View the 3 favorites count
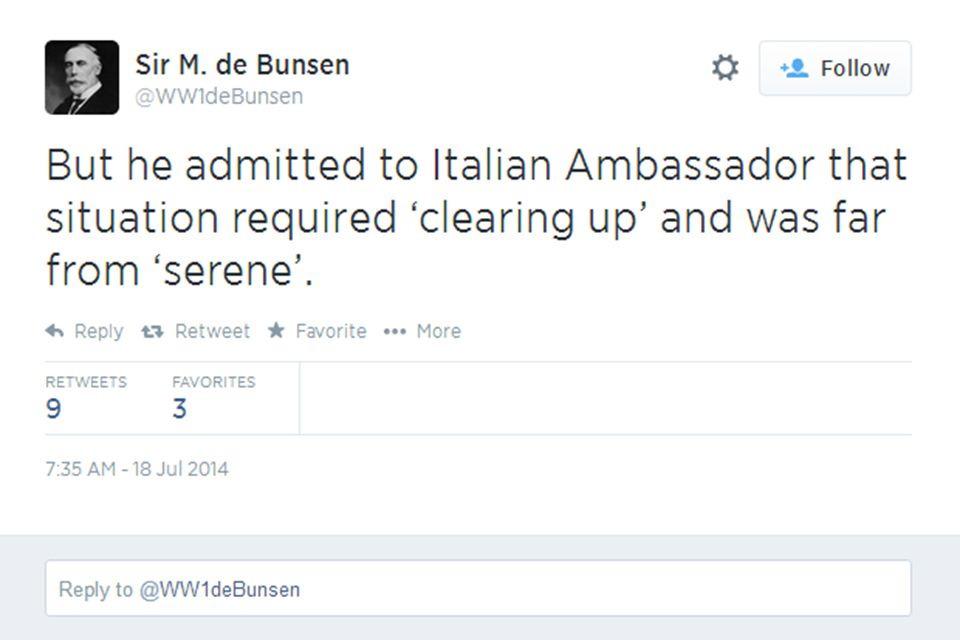 [180, 409]
